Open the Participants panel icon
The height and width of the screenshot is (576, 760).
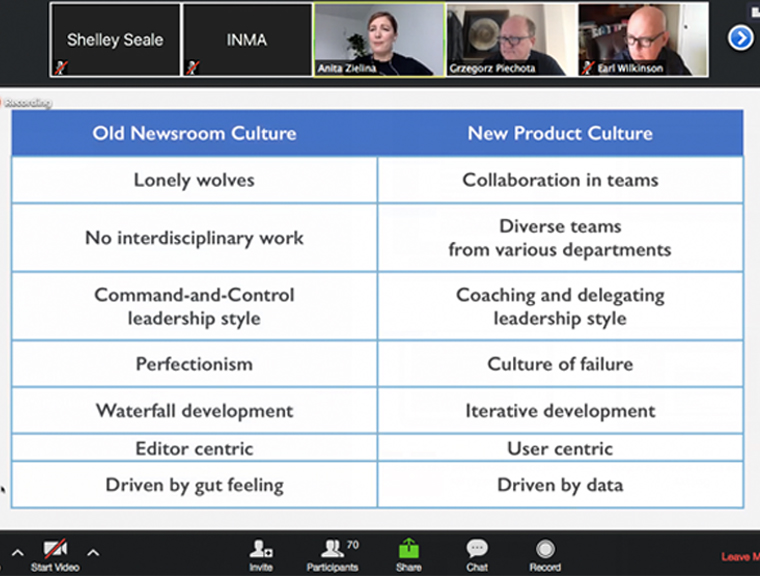pos(332,548)
